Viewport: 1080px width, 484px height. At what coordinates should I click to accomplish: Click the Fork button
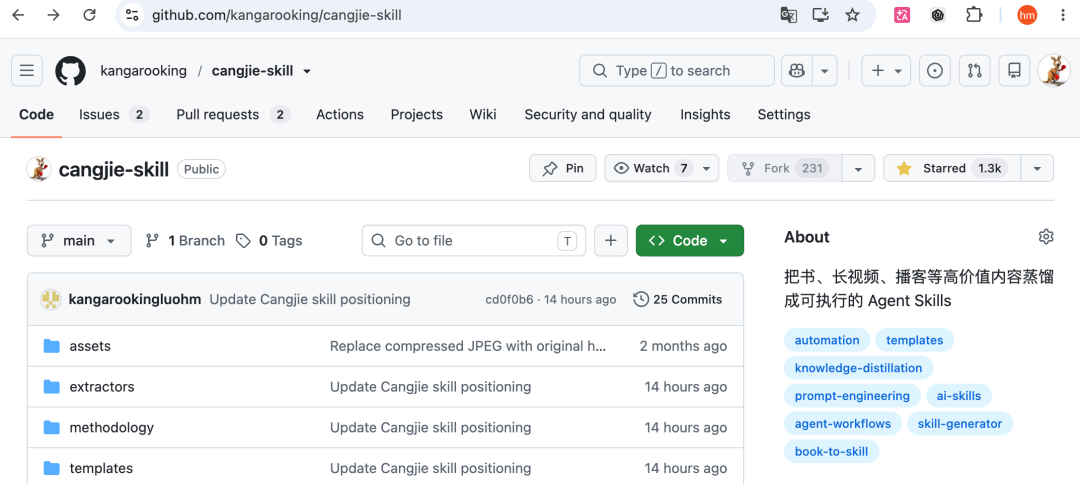785,168
